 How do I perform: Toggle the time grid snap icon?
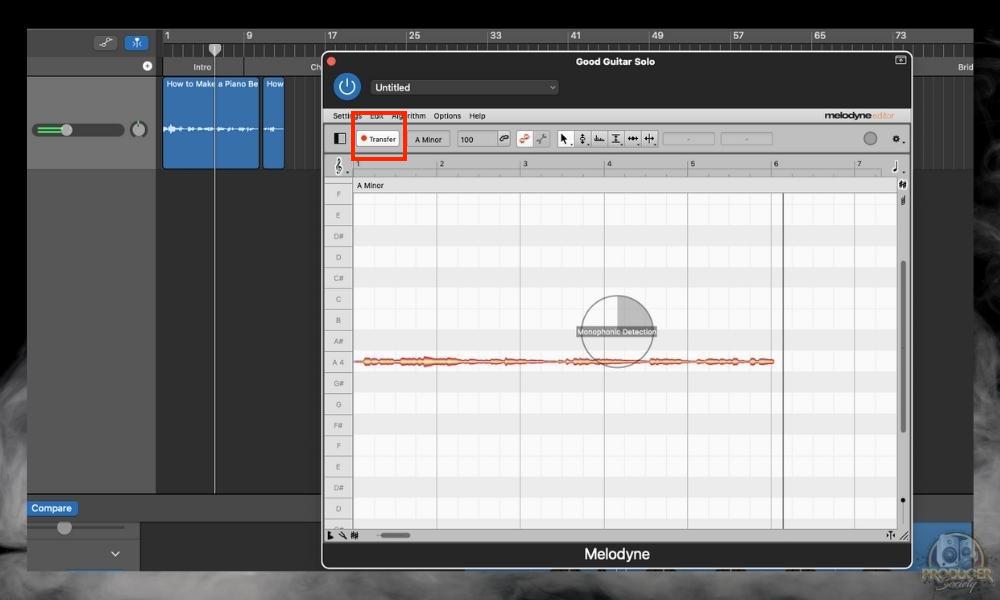click(541, 138)
